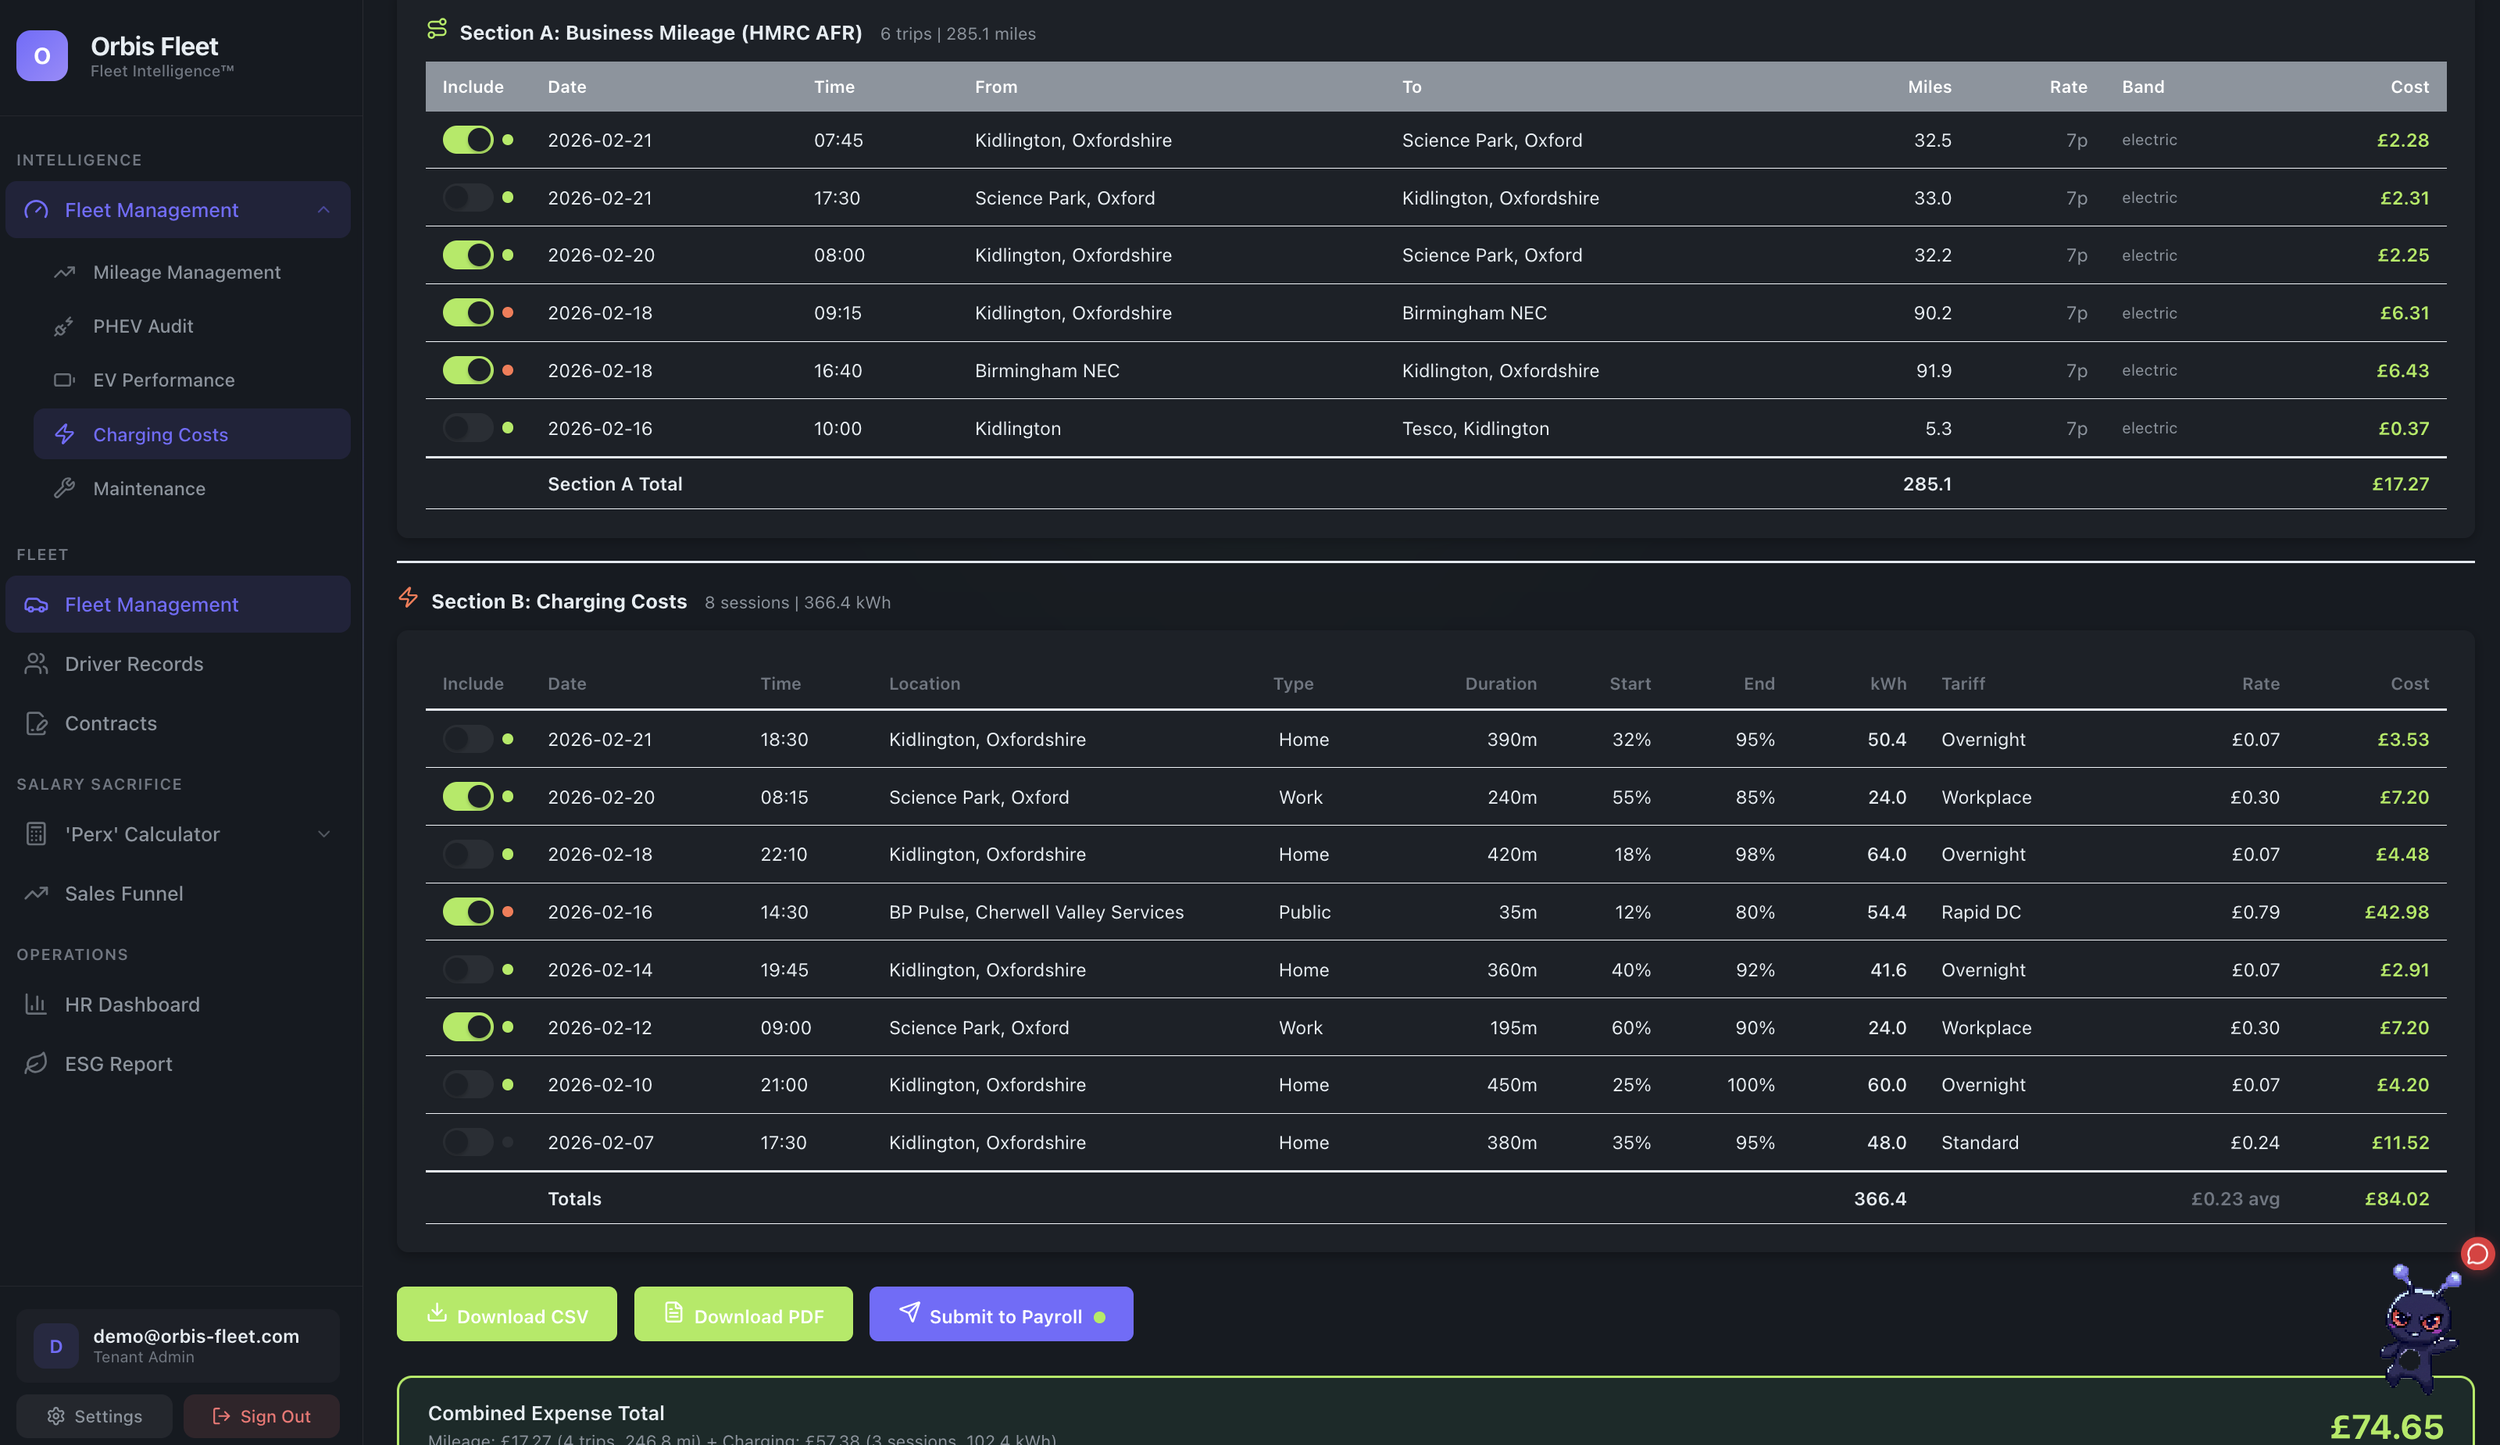
Task: Click the ESG Report leaf icon
Action: [36, 1063]
